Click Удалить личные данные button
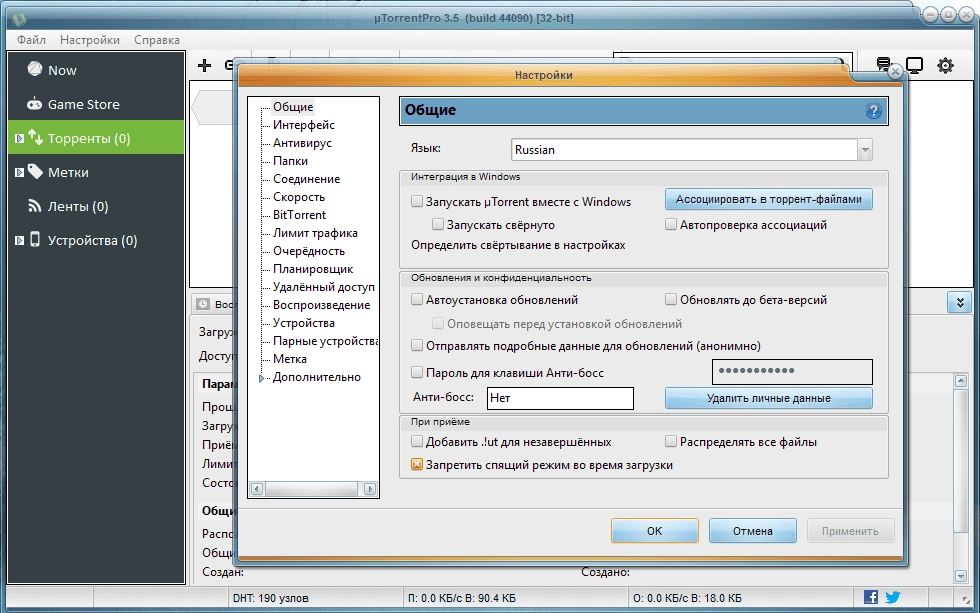Image resolution: width=980 pixels, height=613 pixels. coord(769,398)
